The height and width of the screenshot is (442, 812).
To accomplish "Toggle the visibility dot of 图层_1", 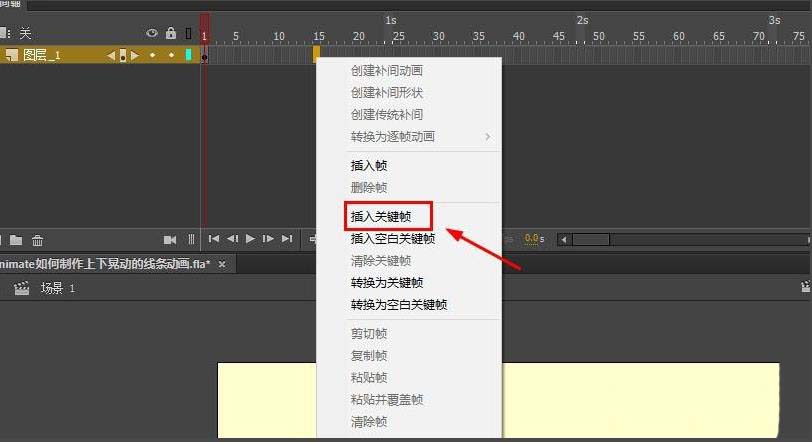I will coord(152,55).
